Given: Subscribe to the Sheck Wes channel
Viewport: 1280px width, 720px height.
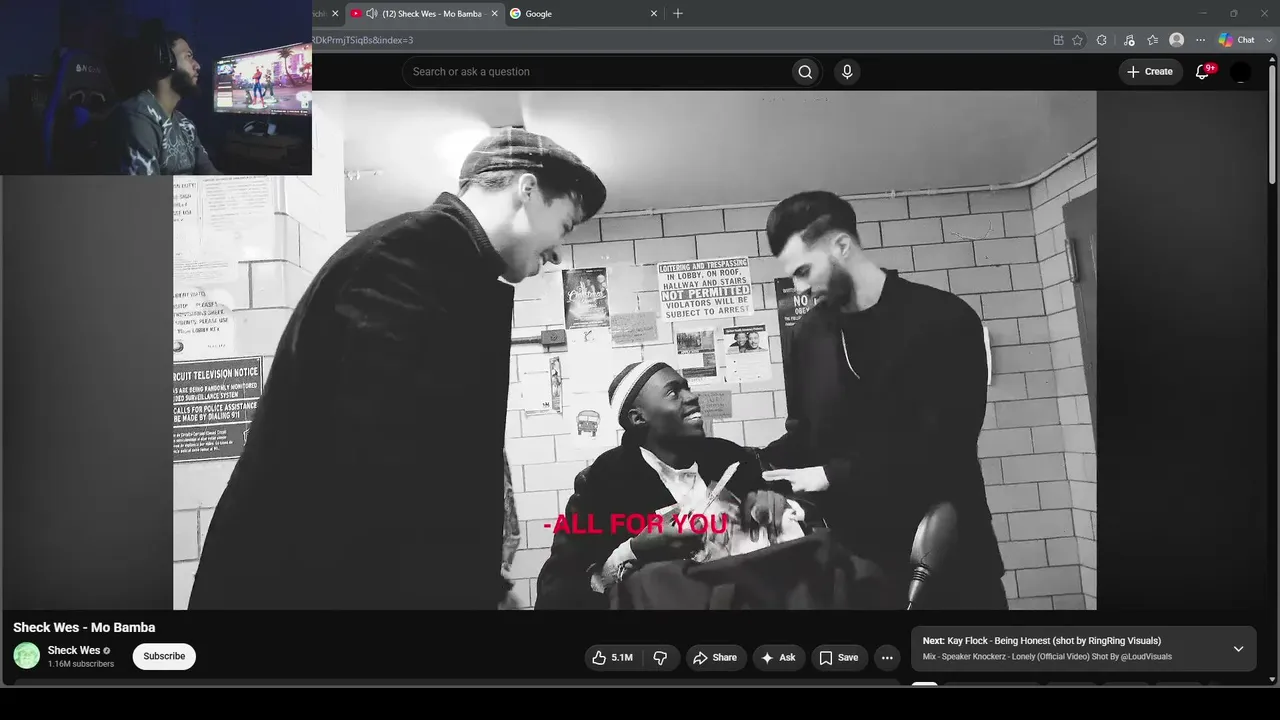Looking at the screenshot, I should coord(164,656).
